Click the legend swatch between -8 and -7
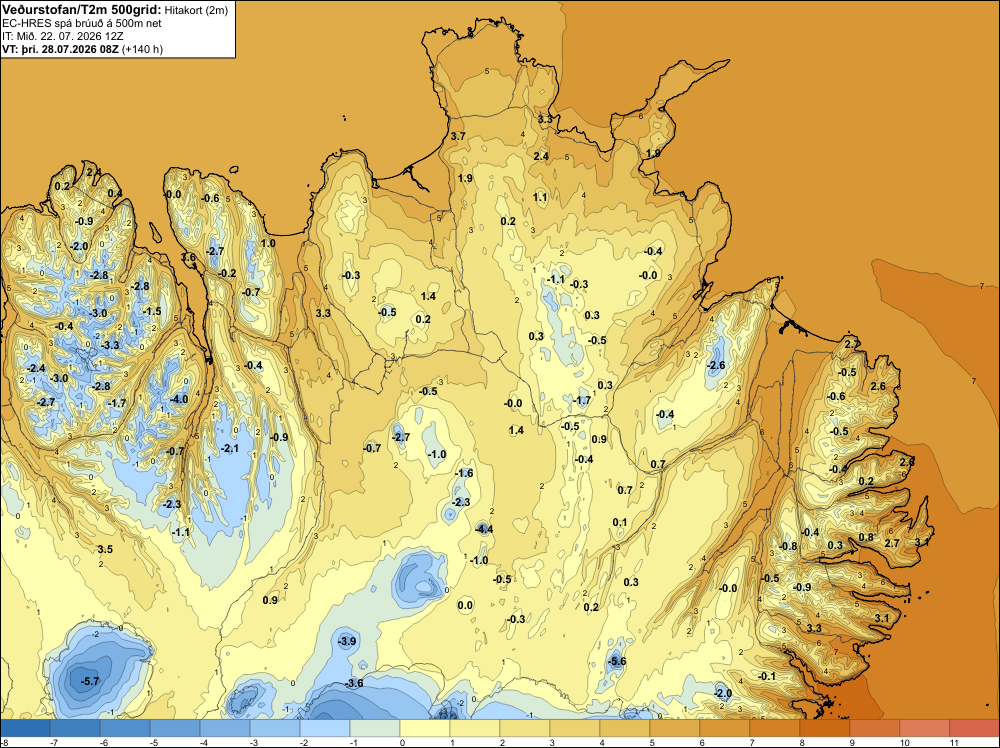 (x=26, y=728)
